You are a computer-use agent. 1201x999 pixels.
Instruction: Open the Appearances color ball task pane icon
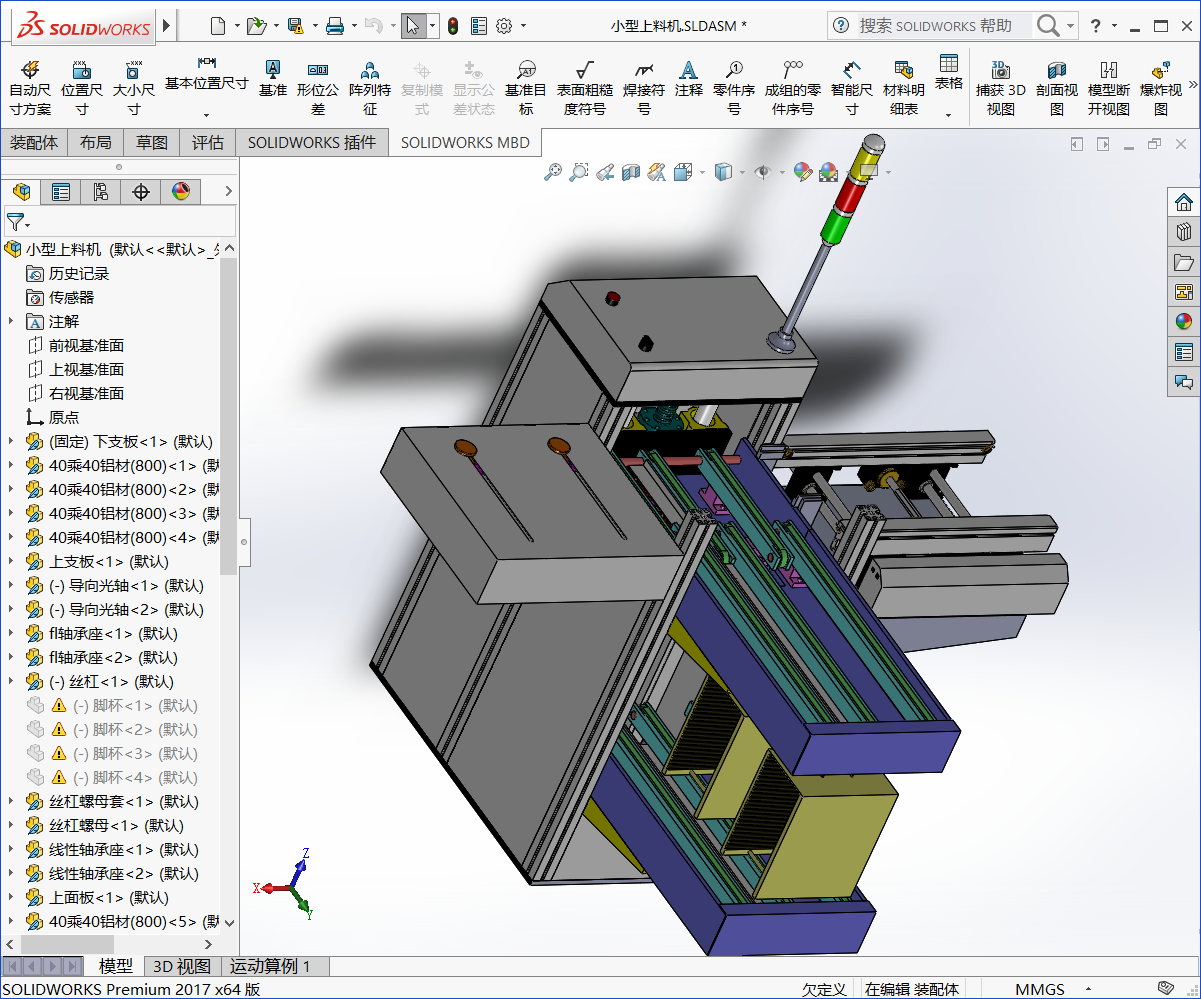(x=1184, y=322)
